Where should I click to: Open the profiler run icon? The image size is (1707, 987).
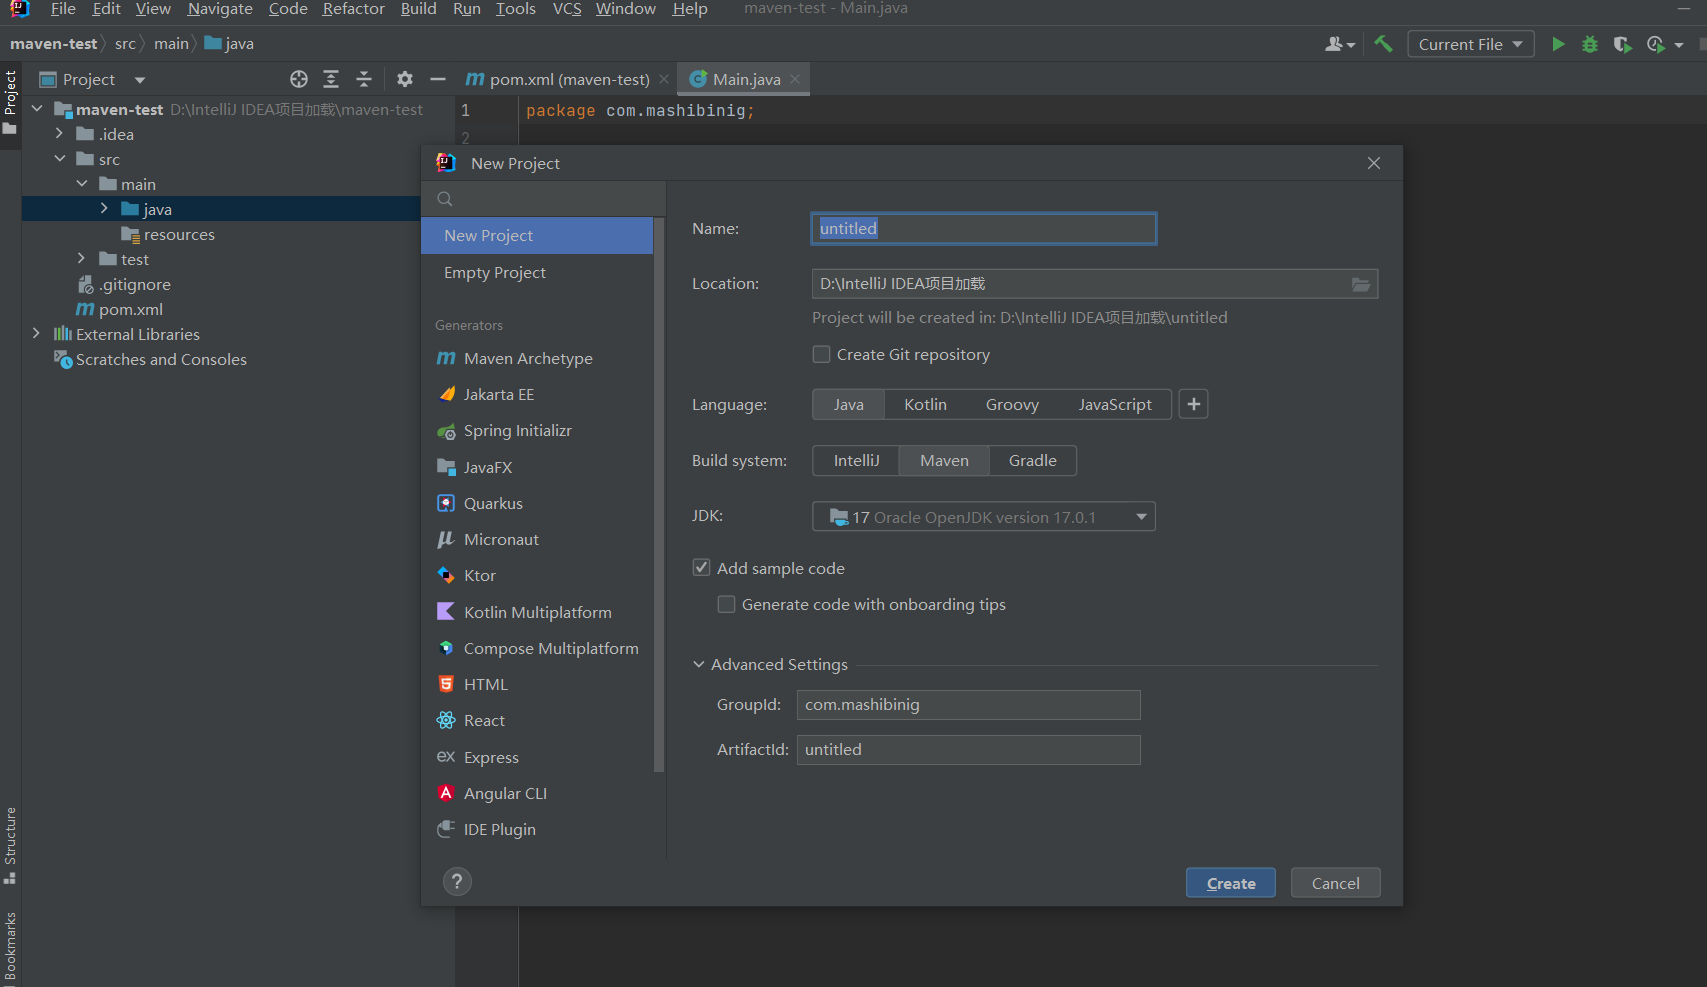coord(1656,44)
